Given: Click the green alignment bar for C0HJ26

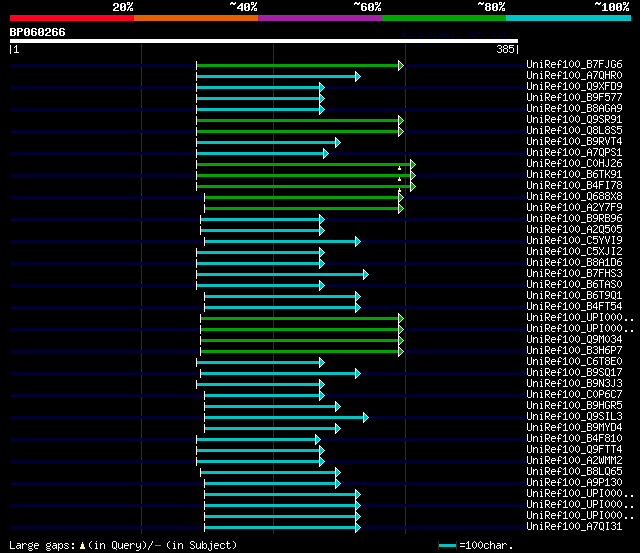Looking at the screenshot, I should point(306,164).
